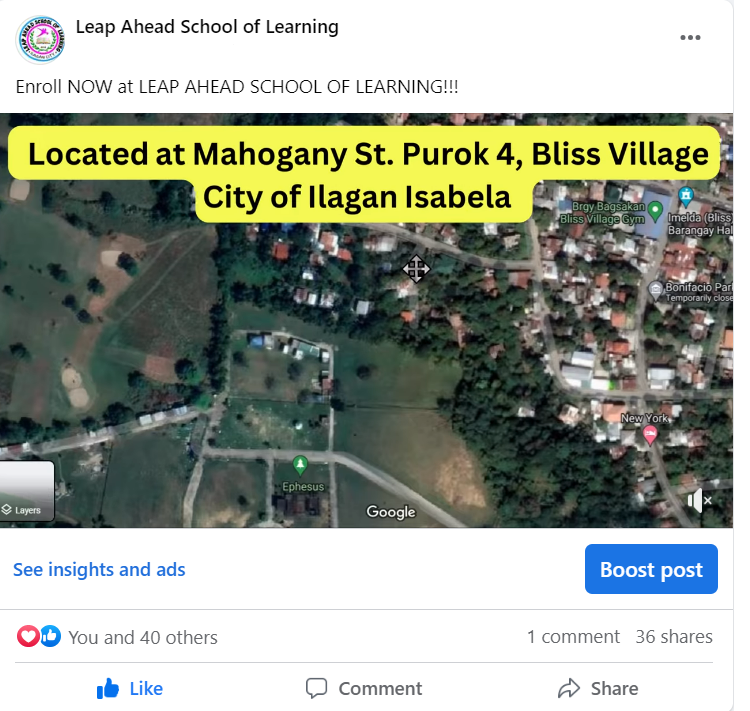750x711 pixels.
Task: Open the 1 comment link
Action: tap(573, 637)
